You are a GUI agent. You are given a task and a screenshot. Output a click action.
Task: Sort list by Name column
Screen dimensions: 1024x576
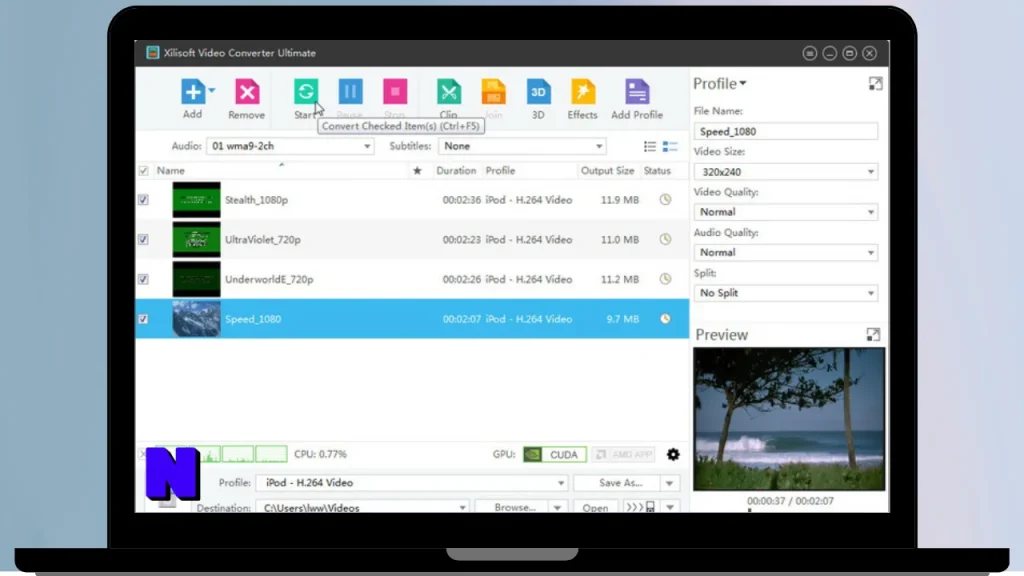(170, 171)
